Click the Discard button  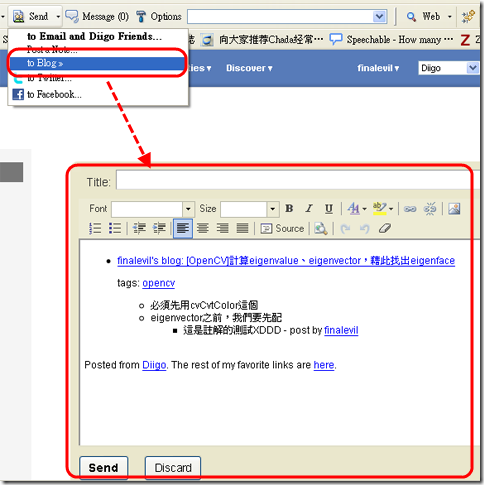pos(173,468)
